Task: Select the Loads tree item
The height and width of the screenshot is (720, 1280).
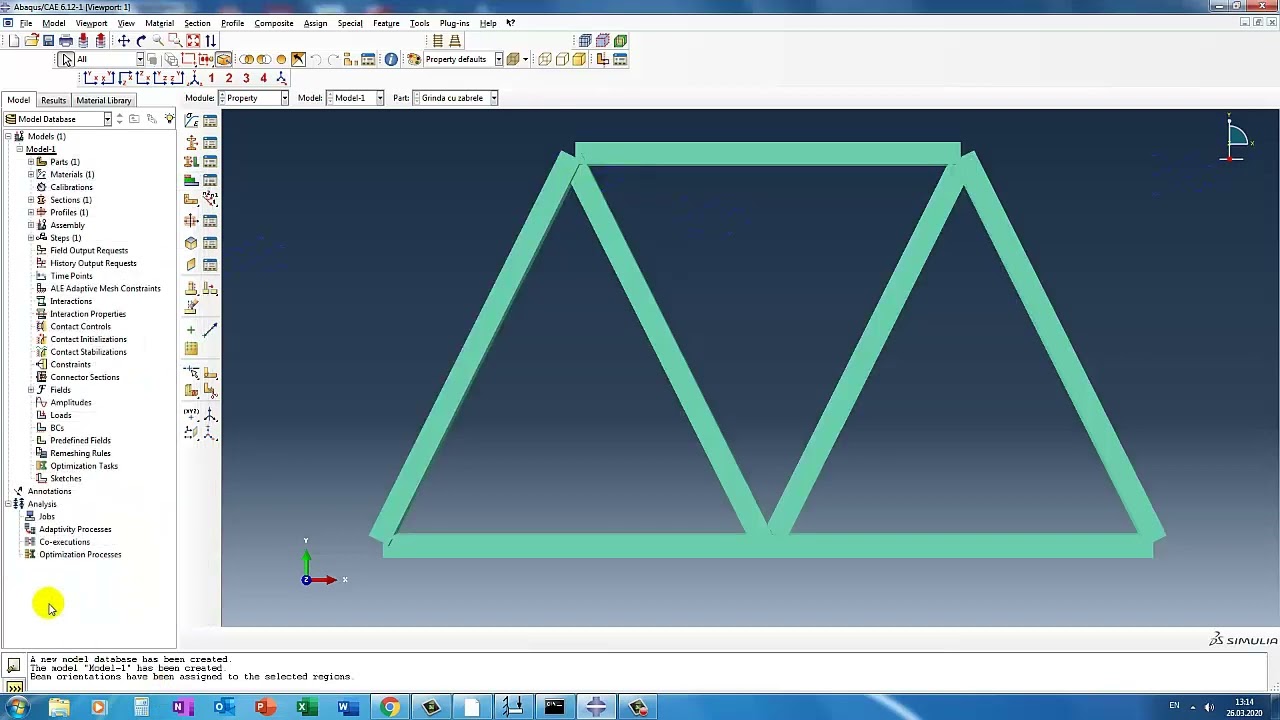Action: (x=61, y=415)
